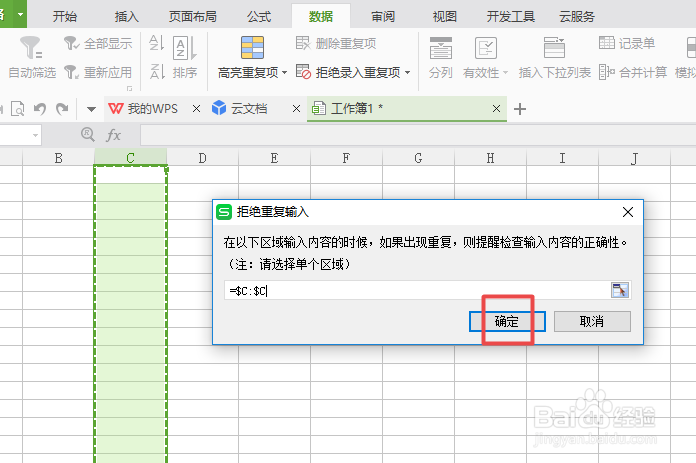696x463 pixels.
Task: Click the print preview icon
Action: pos(17,108)
